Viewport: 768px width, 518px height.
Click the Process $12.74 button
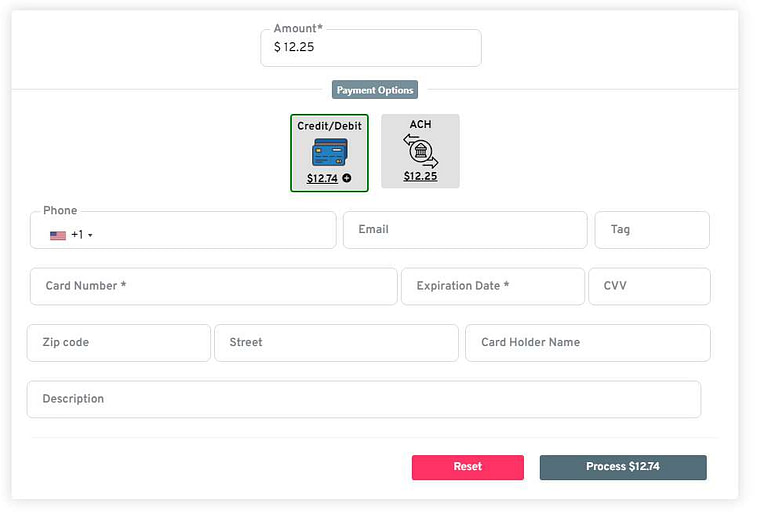[623, 468]
